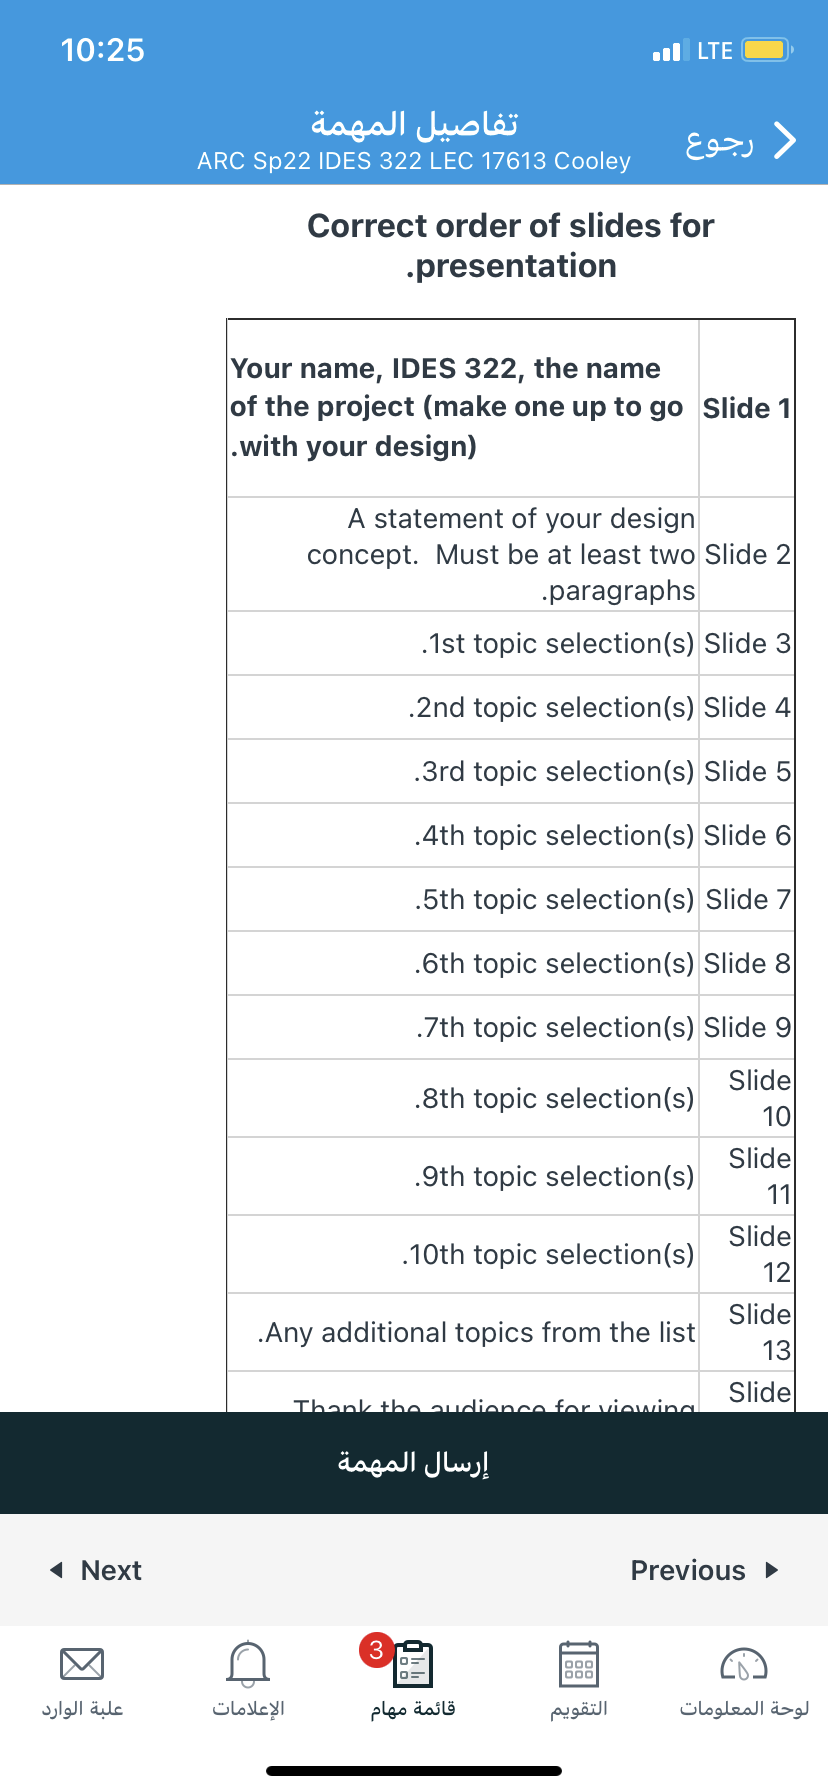
Task: Tap the battery indicator in status bar
Action: [x=767, y=50]
